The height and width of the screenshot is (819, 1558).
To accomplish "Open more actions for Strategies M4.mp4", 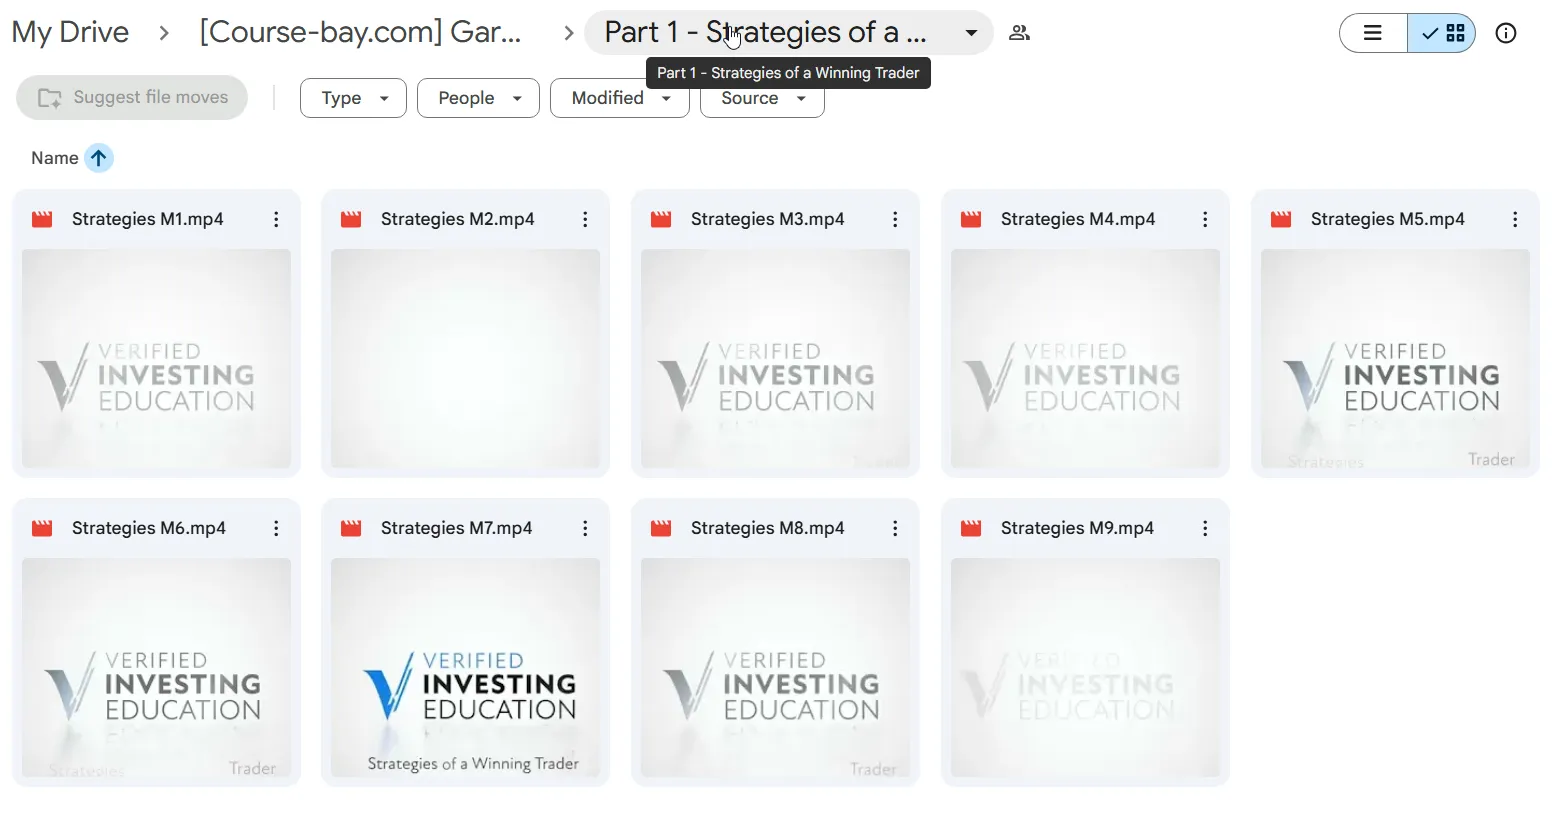I will click(x=1205, y=219).
